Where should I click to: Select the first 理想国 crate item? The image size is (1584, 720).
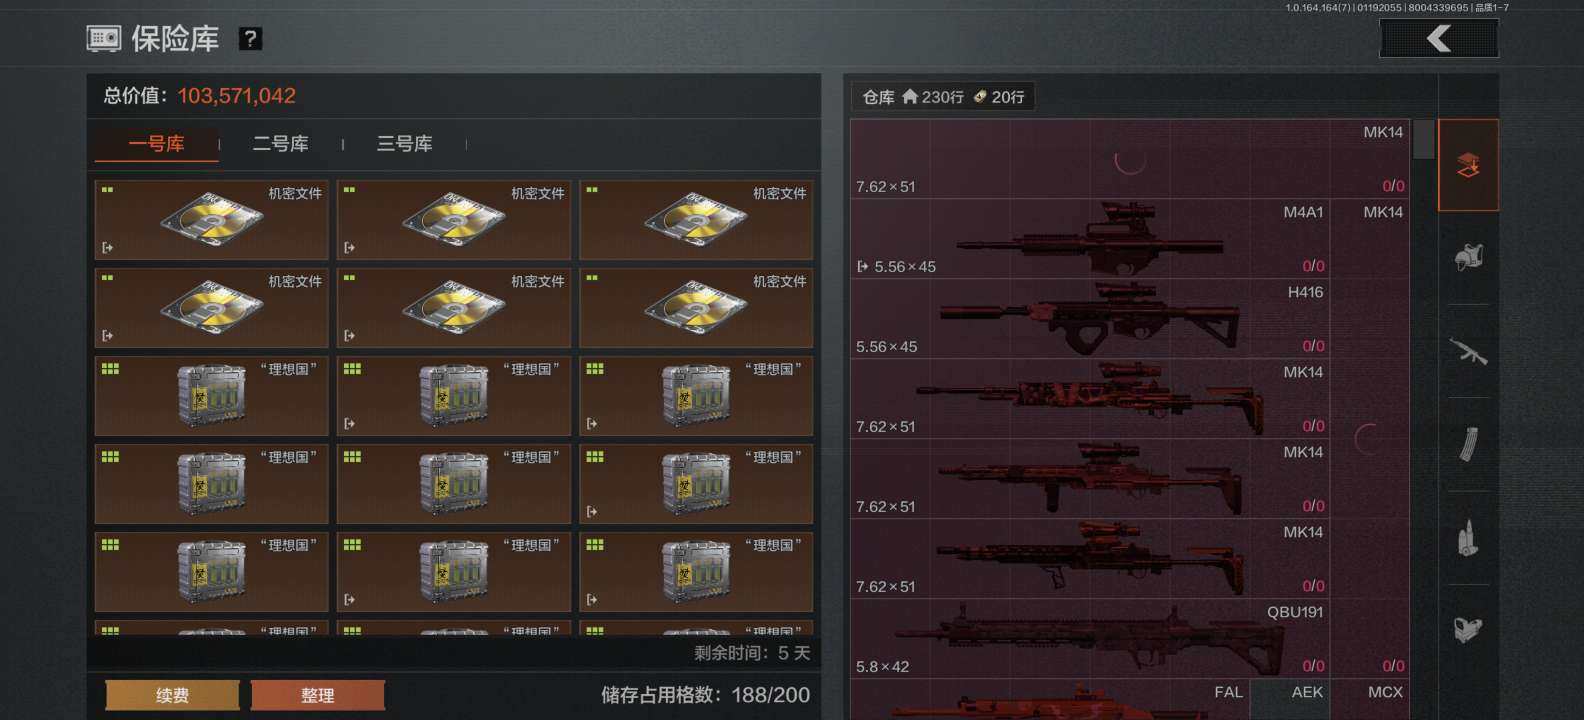point(212,396)
